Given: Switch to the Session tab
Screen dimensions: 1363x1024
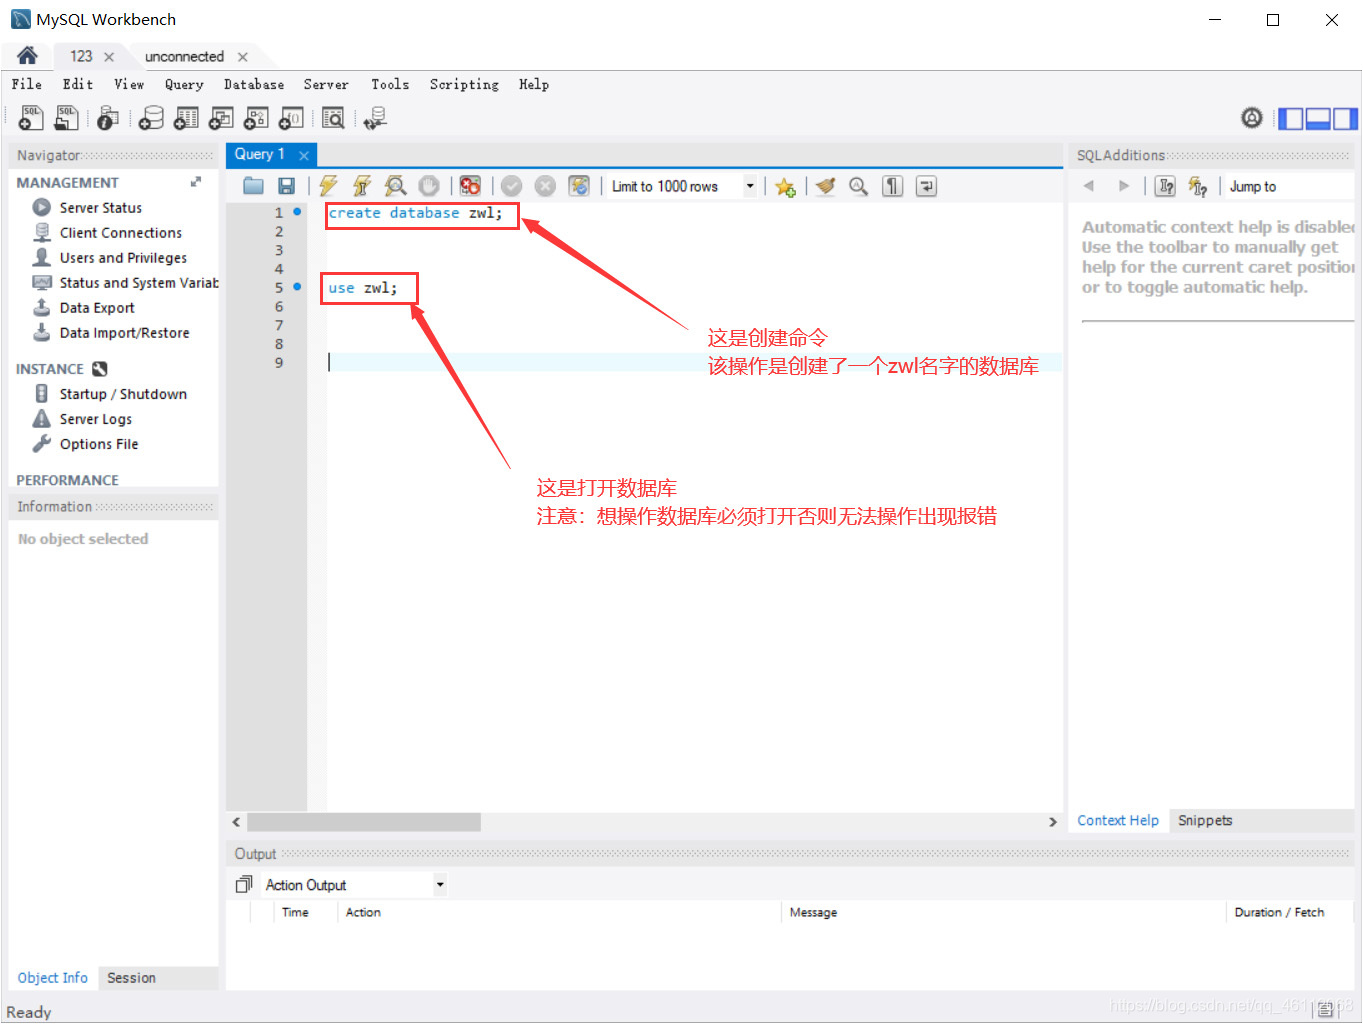Looking at the screenshot, I should [x=132, y=978].
